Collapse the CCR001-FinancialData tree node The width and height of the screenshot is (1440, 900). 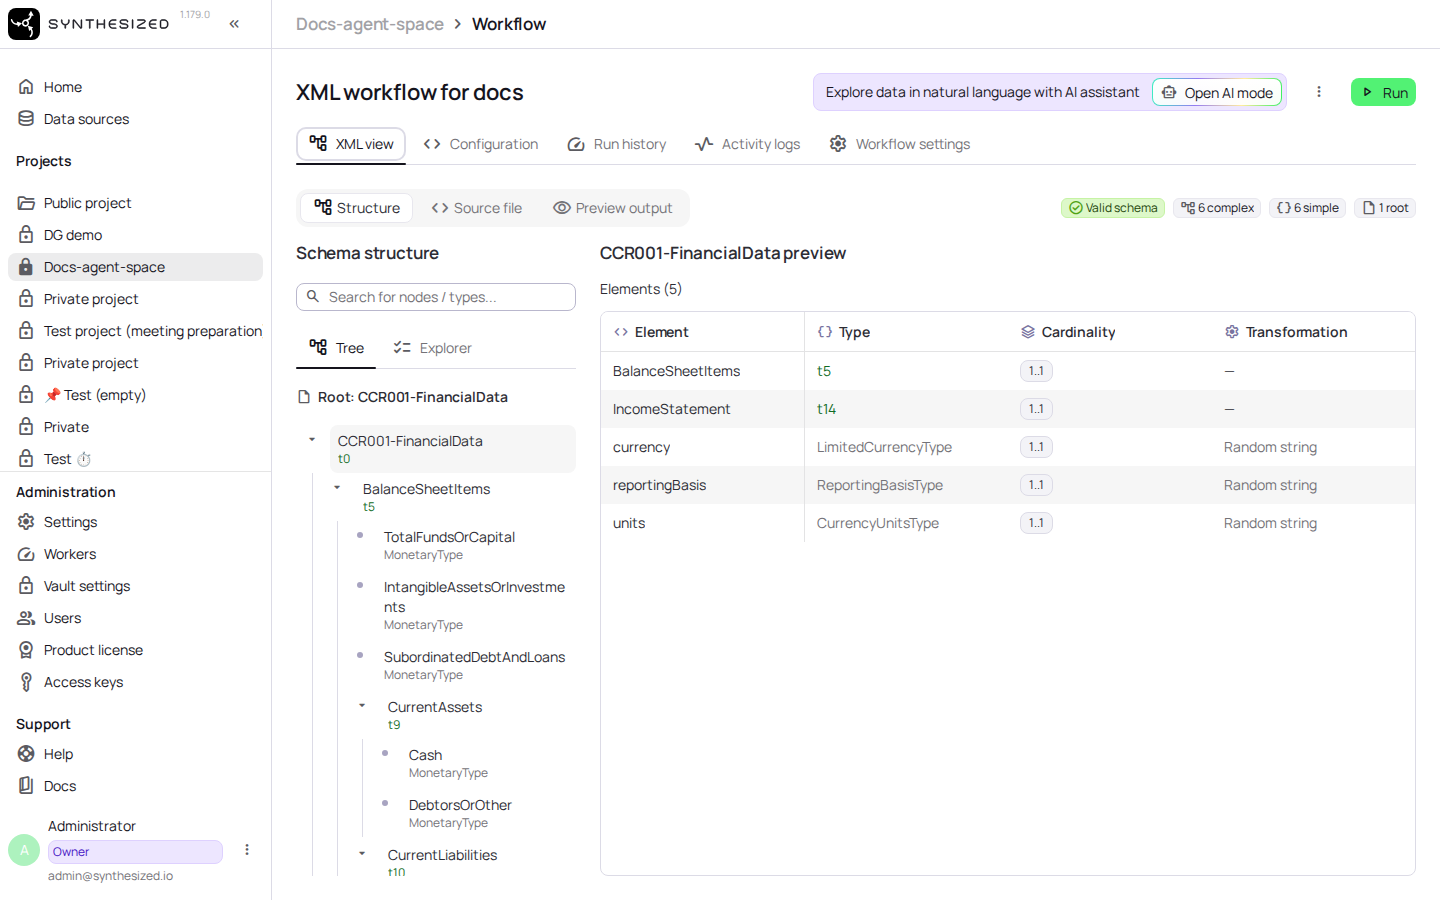click(x=312, y=440)
